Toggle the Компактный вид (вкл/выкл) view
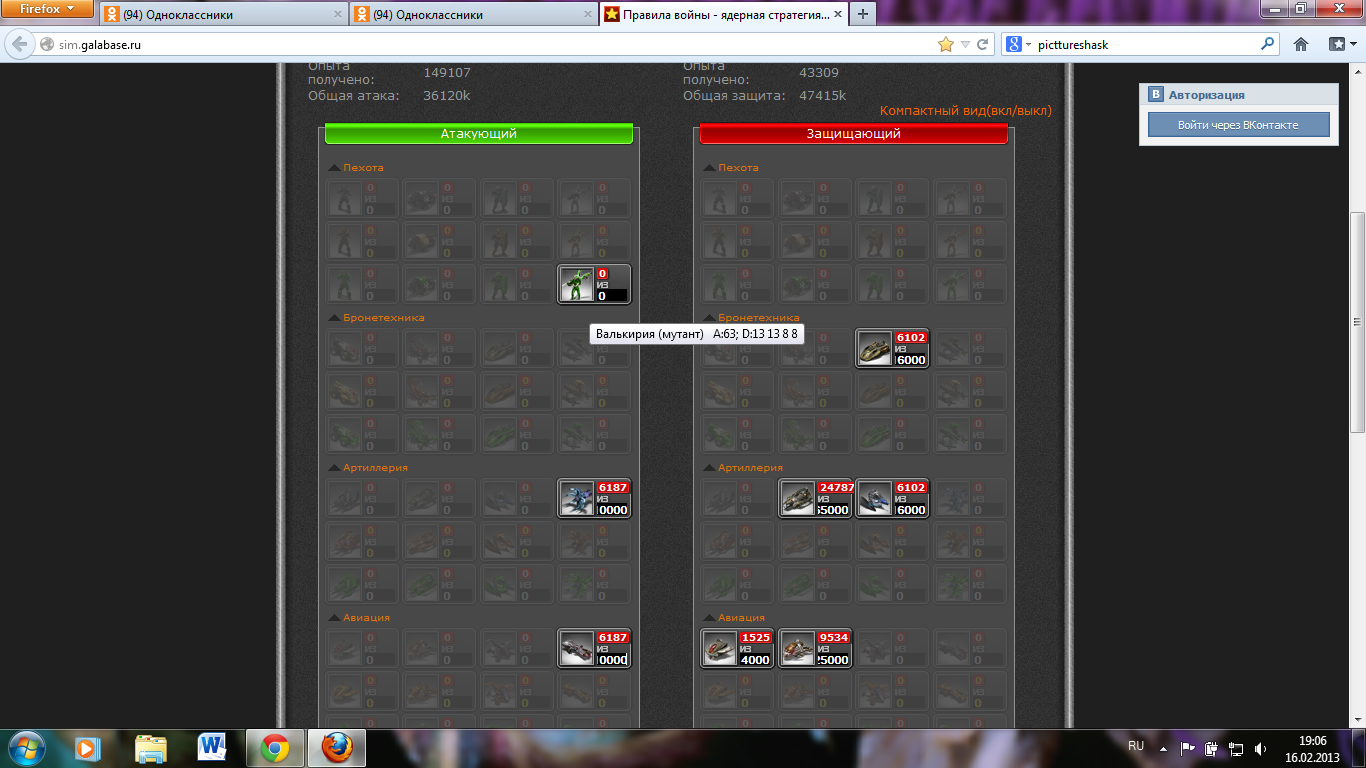The image size is (1366, 768). click(x=966, y=111)
